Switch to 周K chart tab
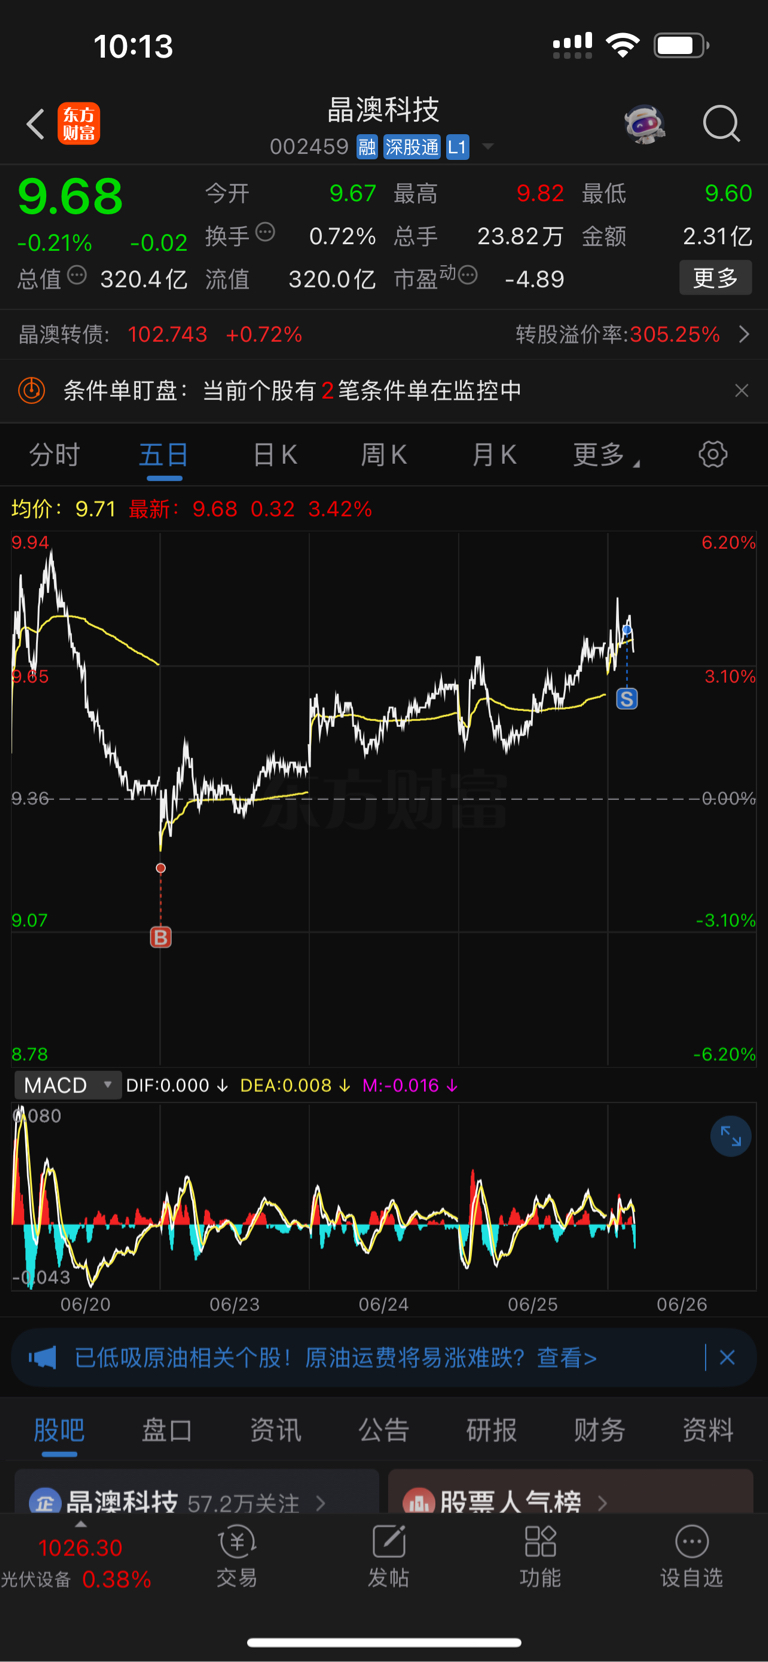Screen dimensions: 768x1662 pos(384,455)
